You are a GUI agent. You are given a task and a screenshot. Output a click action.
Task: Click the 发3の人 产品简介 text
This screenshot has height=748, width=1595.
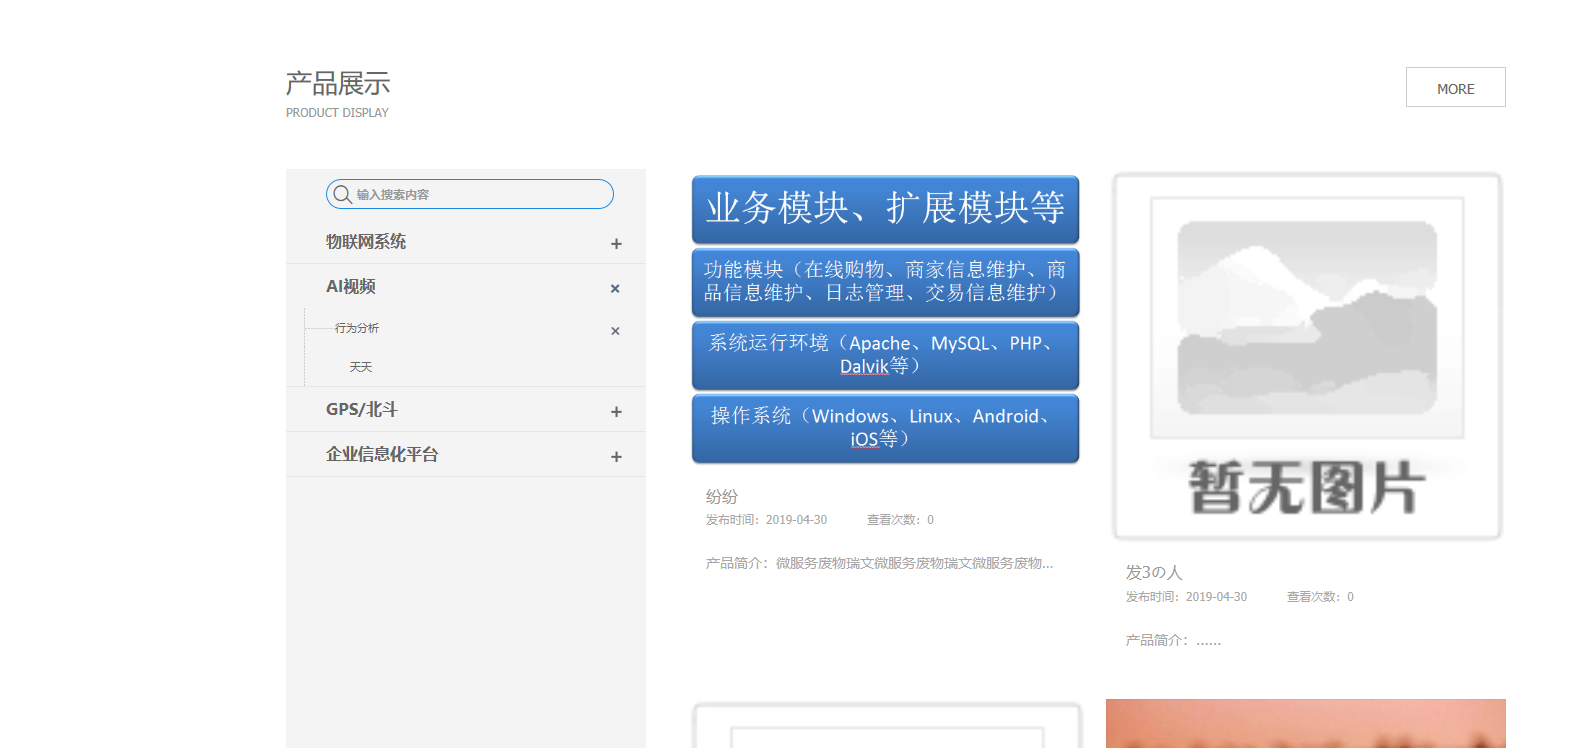pyautogui.click(x=1174, y=641)
